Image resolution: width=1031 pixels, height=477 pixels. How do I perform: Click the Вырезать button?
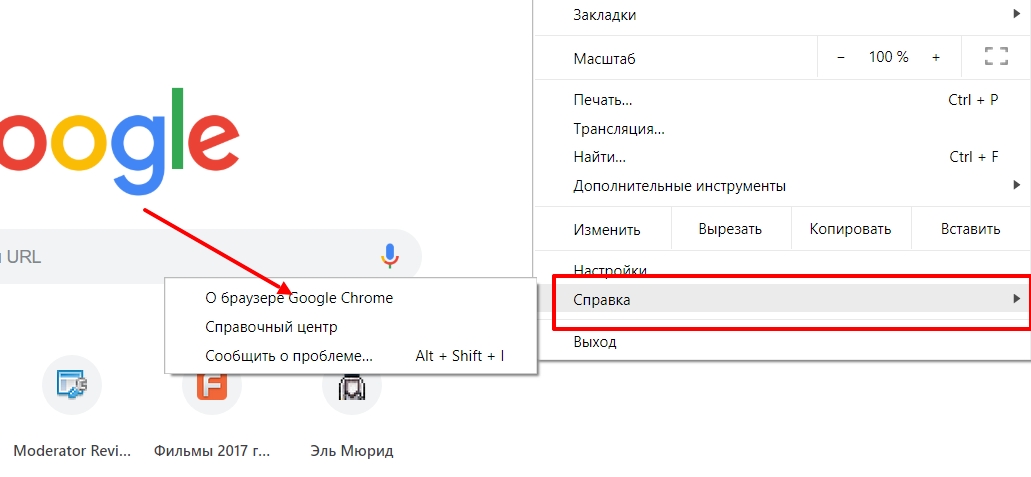tap(730, 229)
